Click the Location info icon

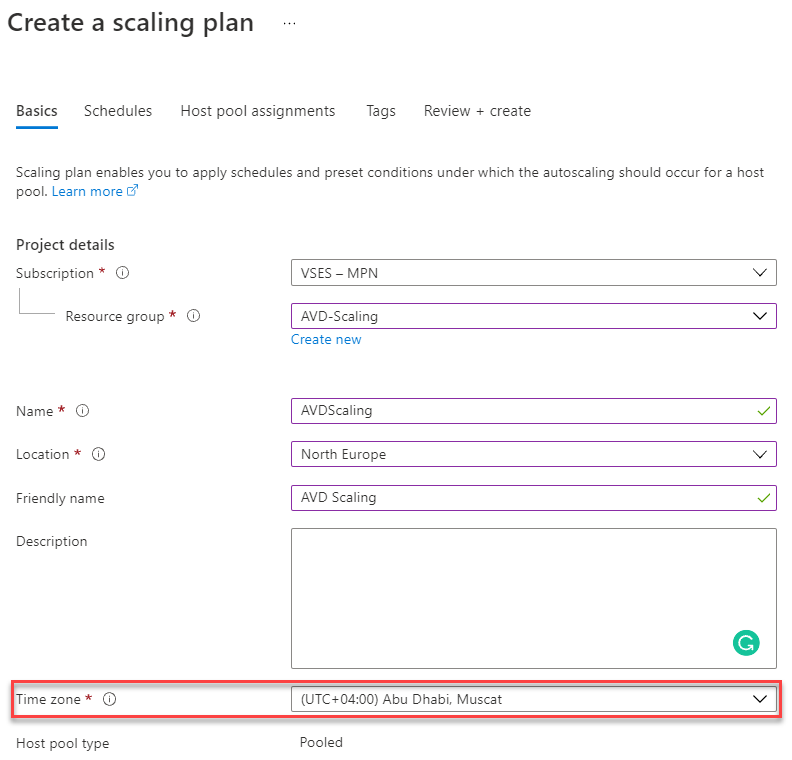coord(99,454)
